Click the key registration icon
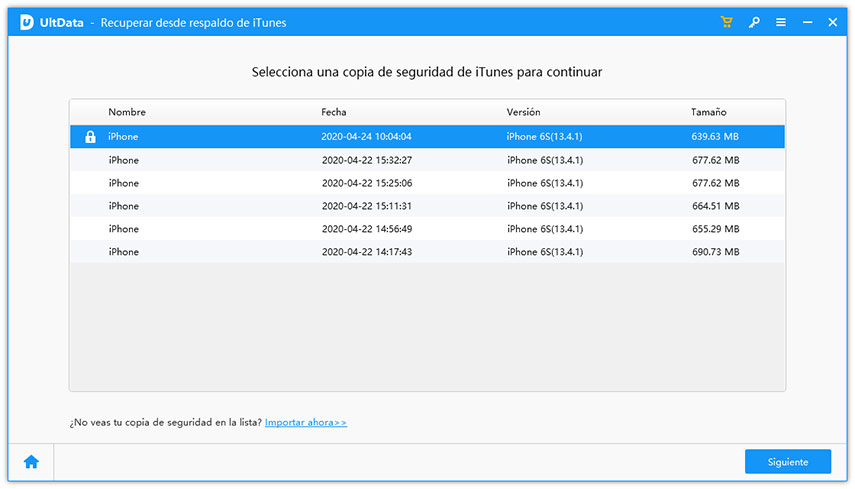The image size is (855, 489). click(754, 22)
